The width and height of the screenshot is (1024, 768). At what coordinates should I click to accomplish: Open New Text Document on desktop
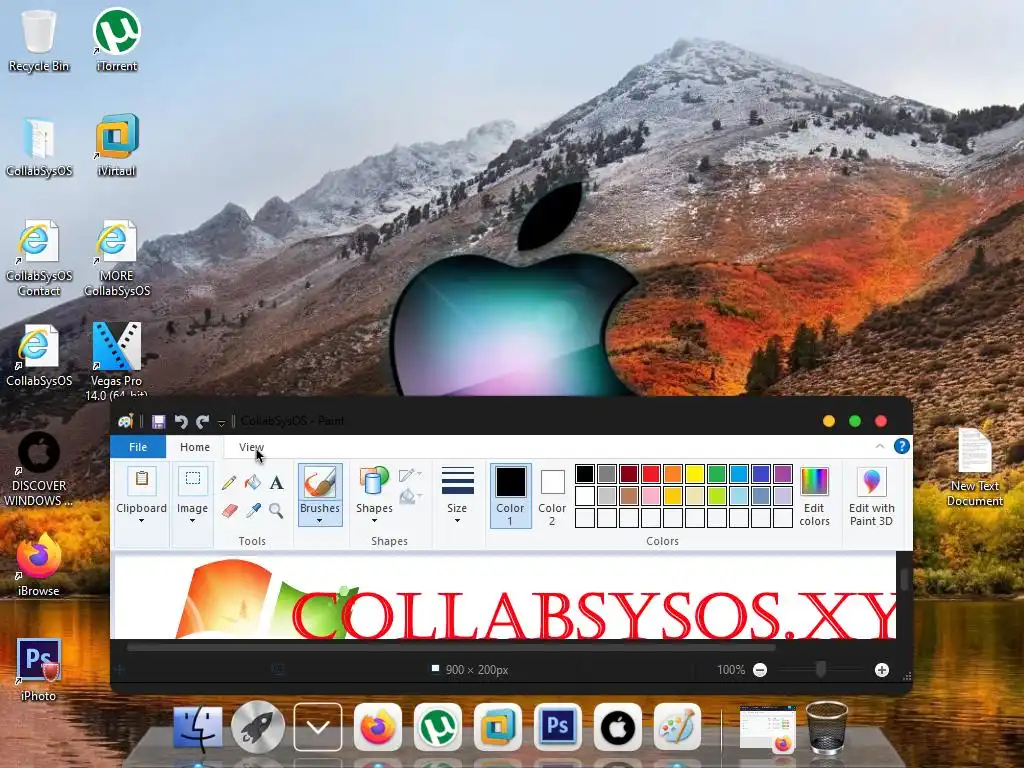(x=974, y=467)
